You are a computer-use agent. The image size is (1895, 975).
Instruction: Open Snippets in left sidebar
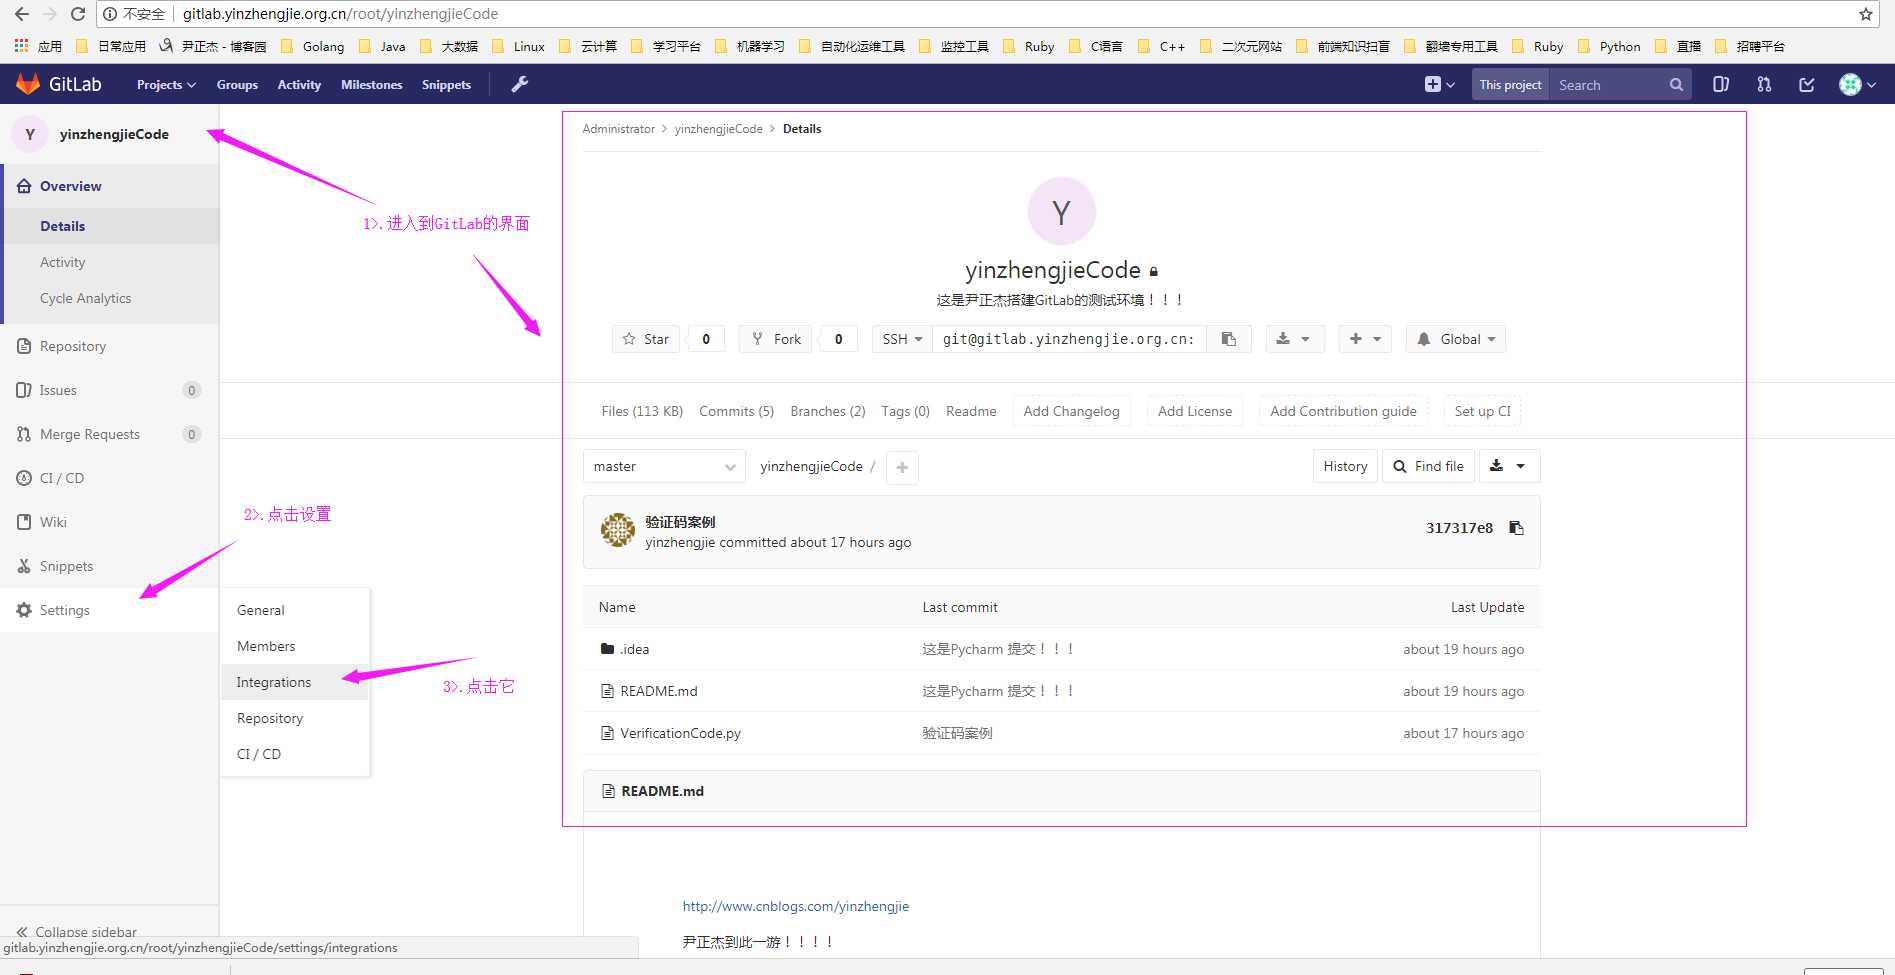pos(110,566)
